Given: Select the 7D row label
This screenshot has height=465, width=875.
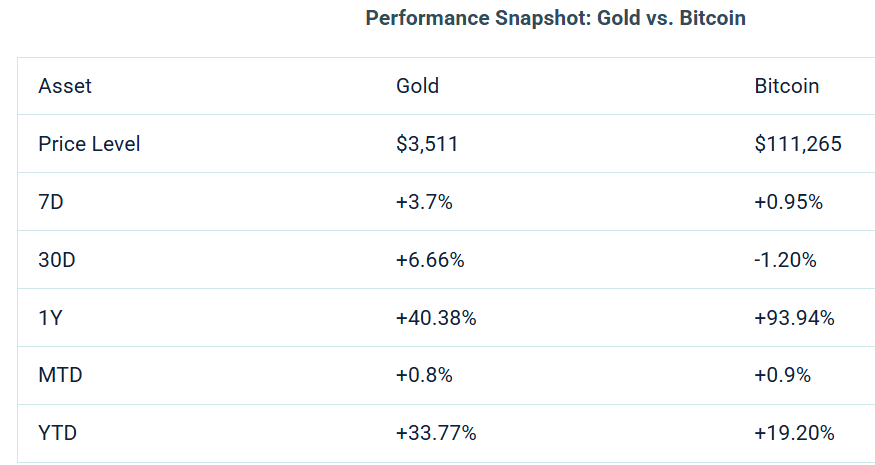Looking at the screenshot, I should [x=52, y=202].
